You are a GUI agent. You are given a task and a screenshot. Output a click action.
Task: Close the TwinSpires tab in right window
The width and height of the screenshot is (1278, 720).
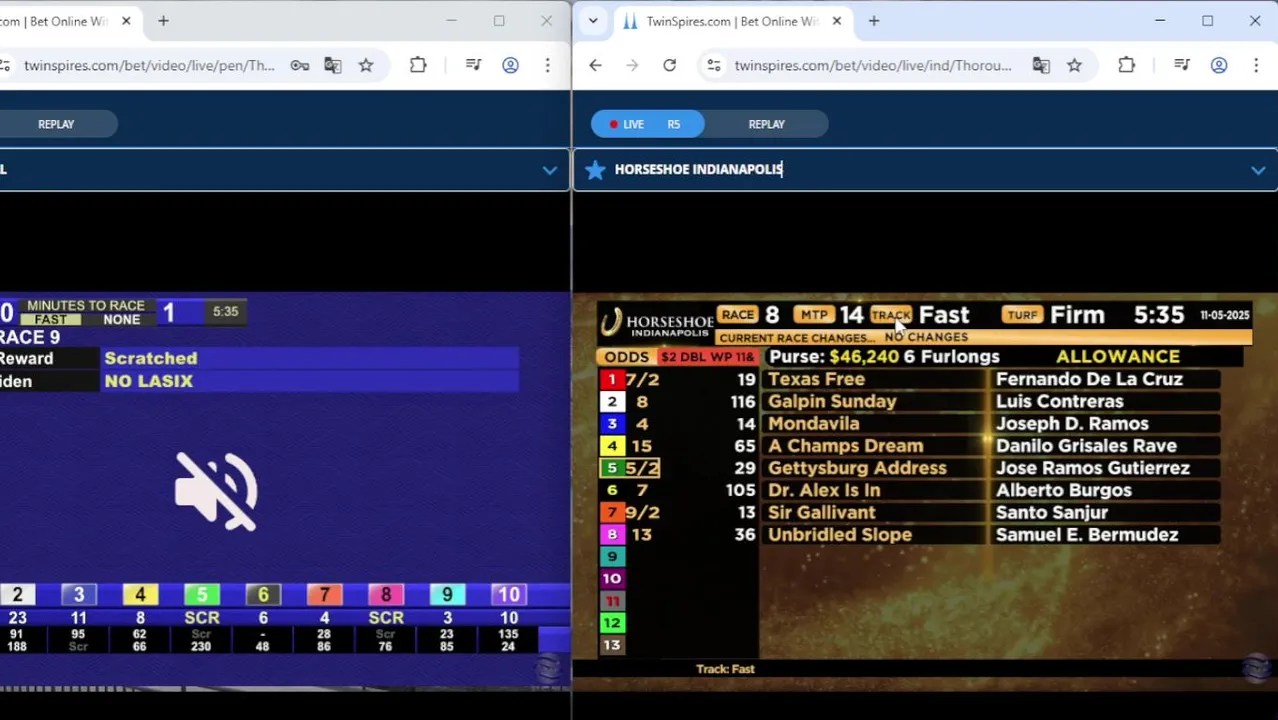point(837,21)
